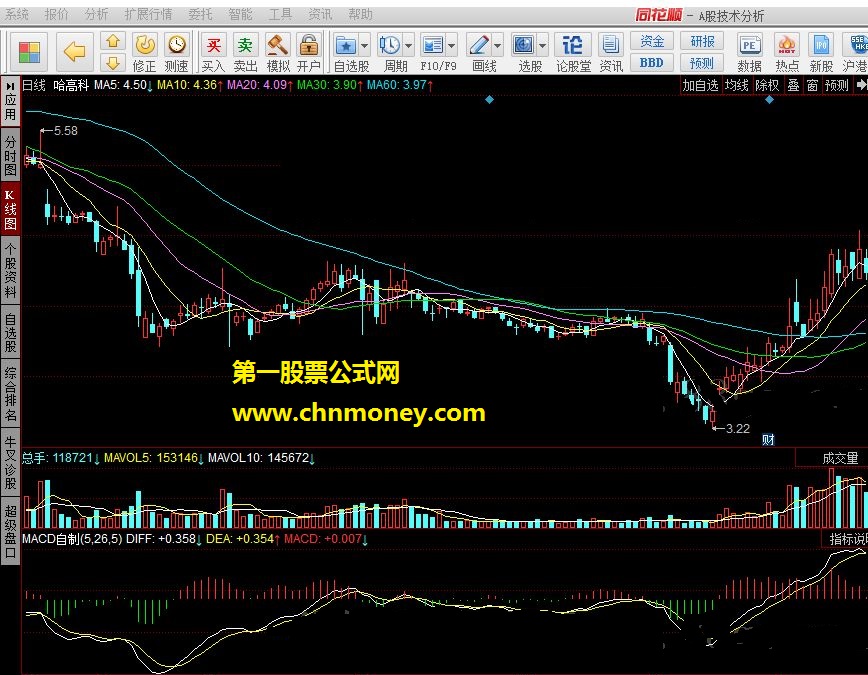Toggle the 均线 moving average display
This screenshot has width=868, height=675.
click(x=737, y=85)
